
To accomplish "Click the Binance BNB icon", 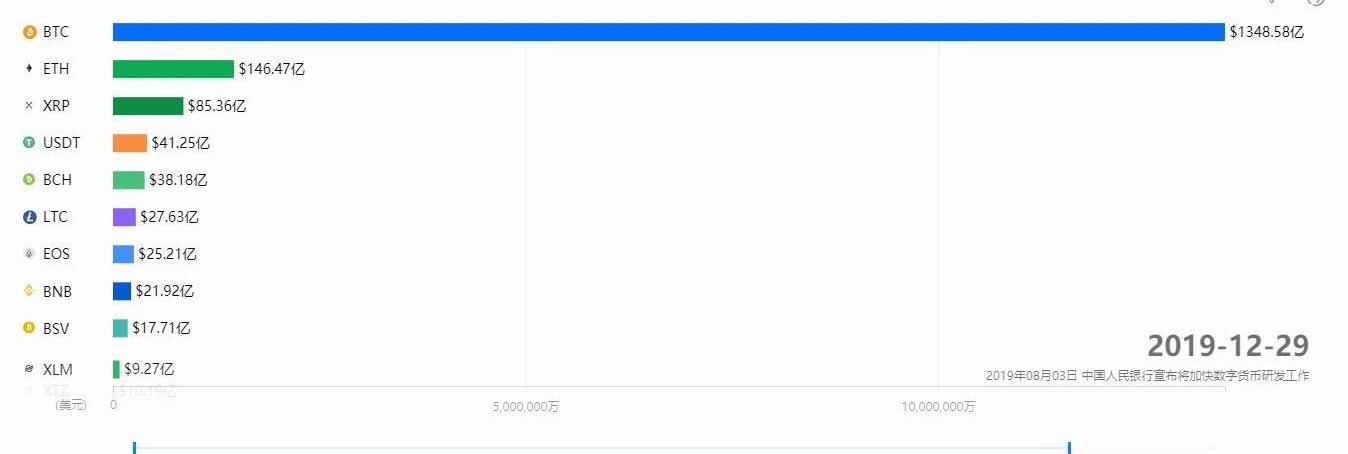I will tap(29, 291).
